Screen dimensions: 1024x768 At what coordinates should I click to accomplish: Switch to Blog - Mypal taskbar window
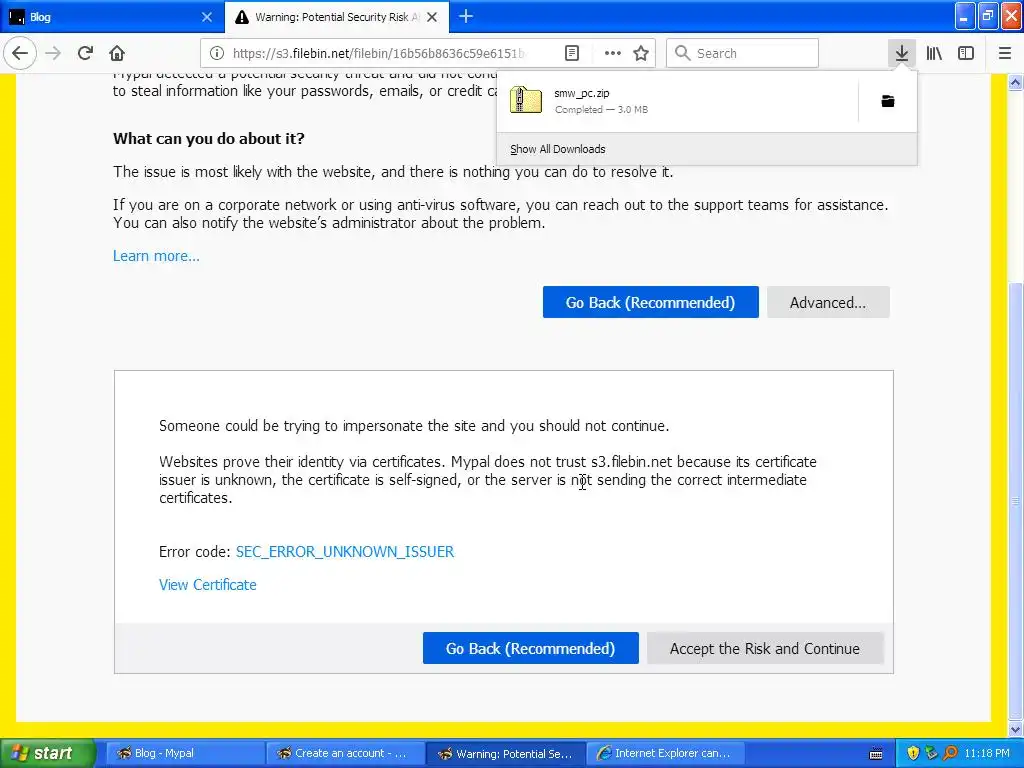coord(184,753)
